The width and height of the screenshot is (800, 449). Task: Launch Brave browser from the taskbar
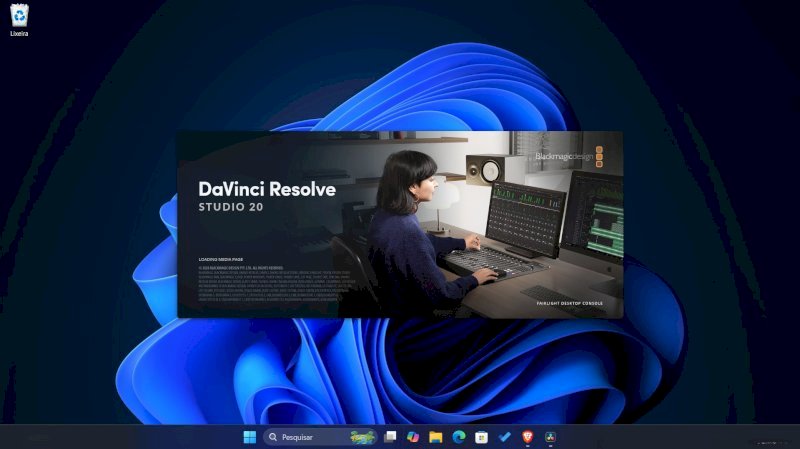click(x=528, y=437)
